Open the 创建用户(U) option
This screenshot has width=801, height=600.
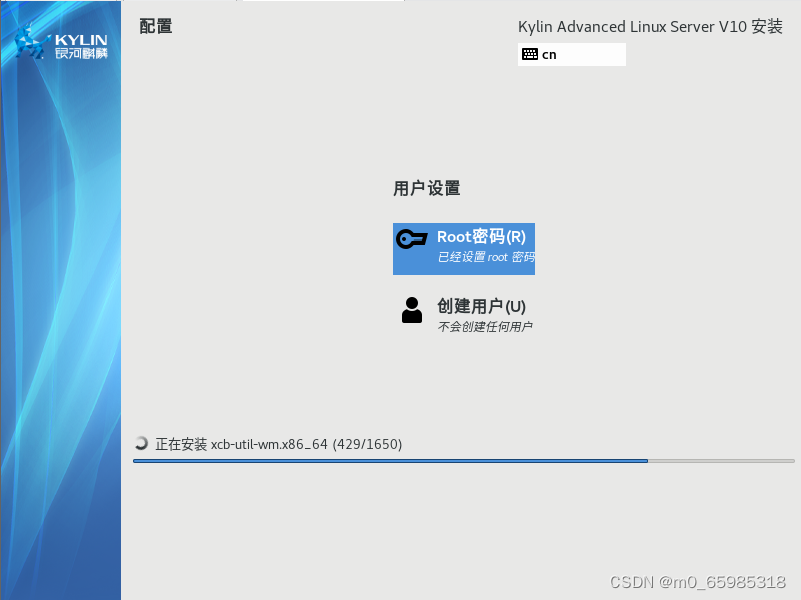pyautogui.click(x=464, y=314)
